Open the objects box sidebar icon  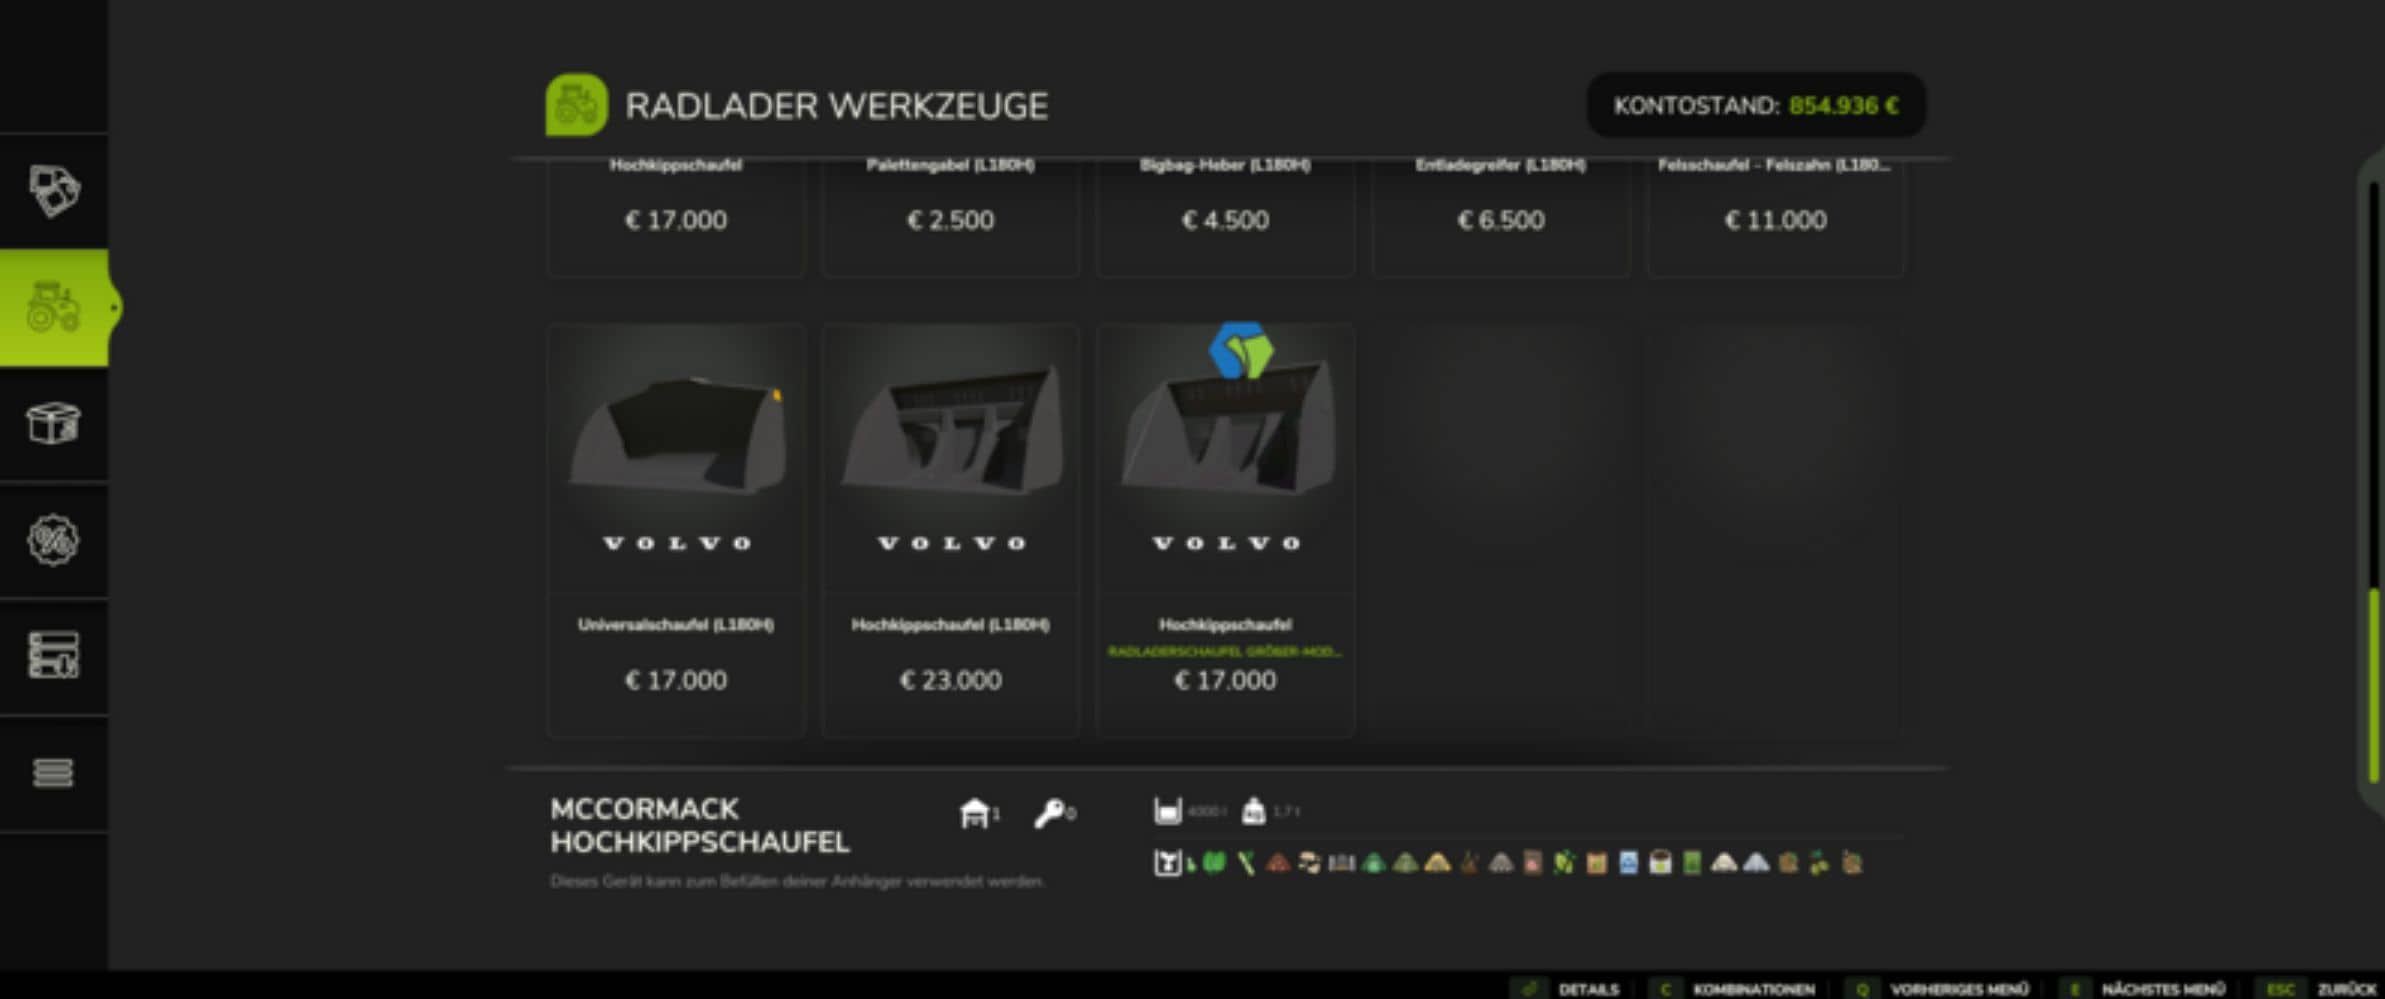pos(53,423)
